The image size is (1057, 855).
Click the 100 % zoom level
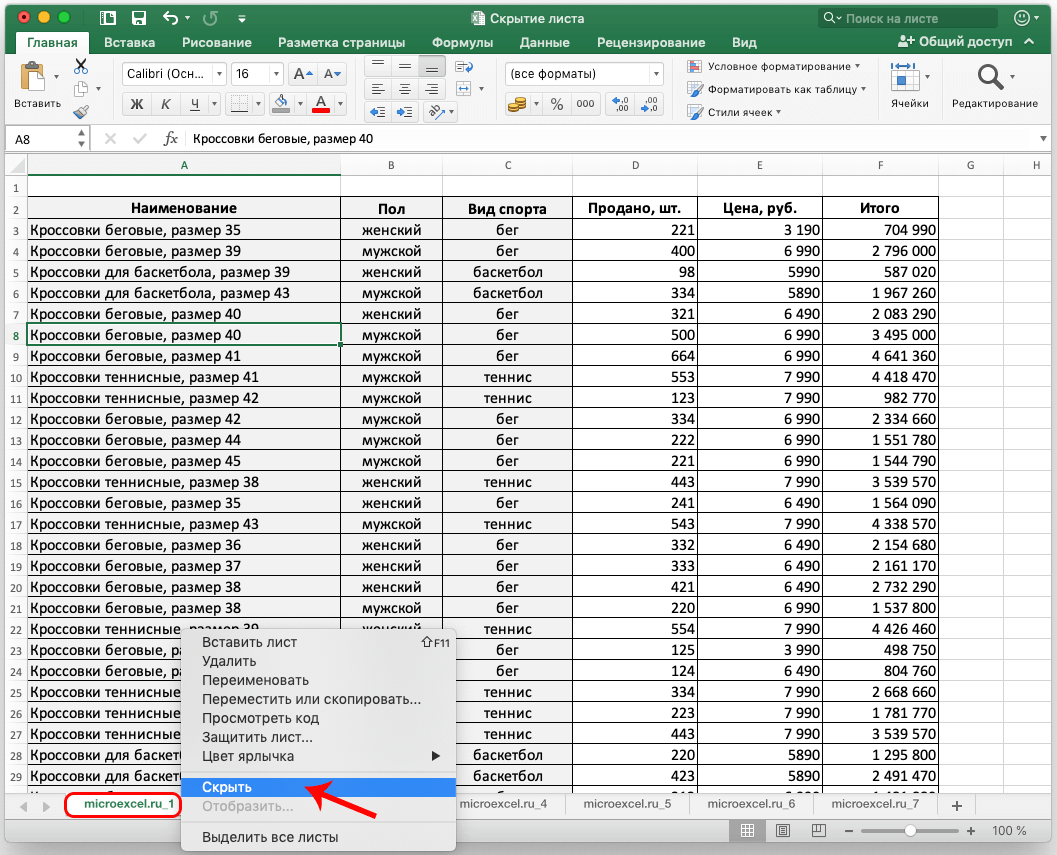click(1009, 831)
